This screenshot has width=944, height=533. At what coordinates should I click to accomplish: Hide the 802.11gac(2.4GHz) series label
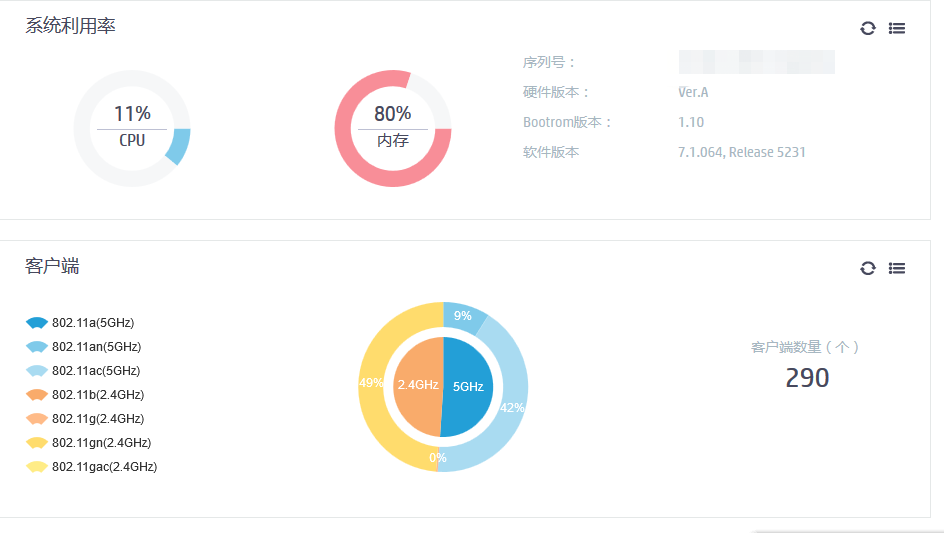104,467
